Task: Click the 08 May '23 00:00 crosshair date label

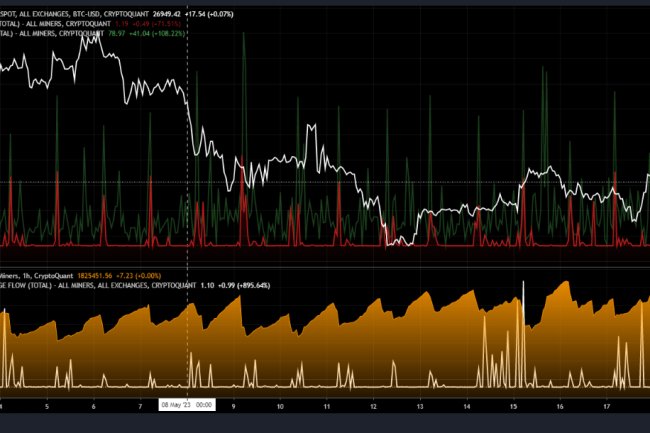Action: coord(187,405)
